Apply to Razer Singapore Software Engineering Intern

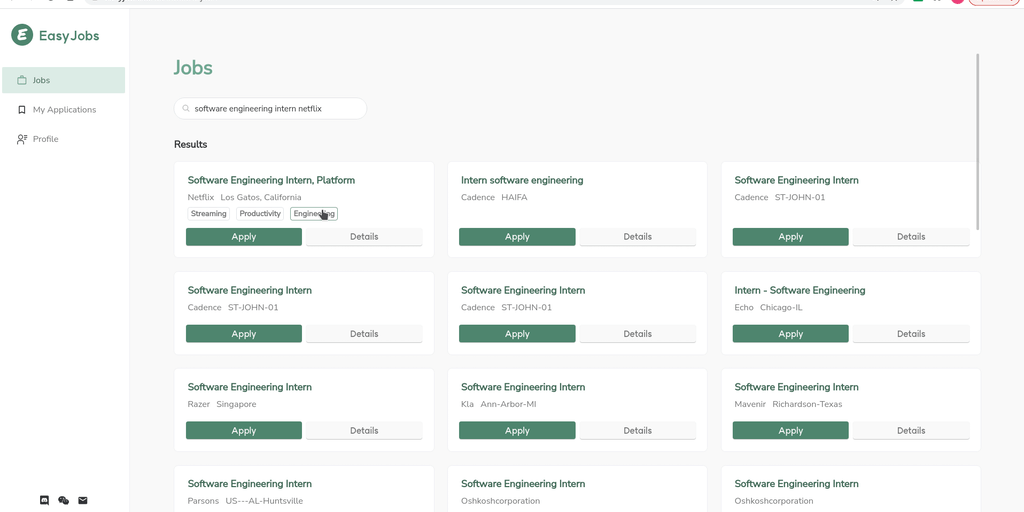[x=244, y=431]
